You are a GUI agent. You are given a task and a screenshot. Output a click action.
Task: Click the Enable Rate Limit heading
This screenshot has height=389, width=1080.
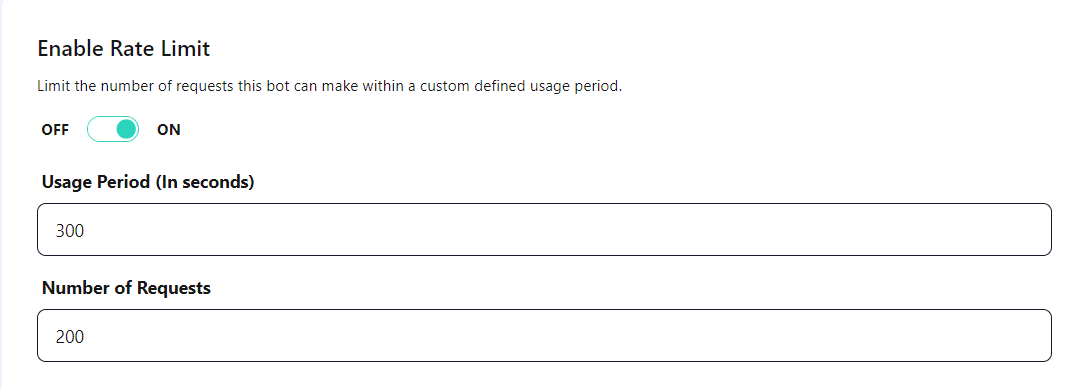(123, 49)
